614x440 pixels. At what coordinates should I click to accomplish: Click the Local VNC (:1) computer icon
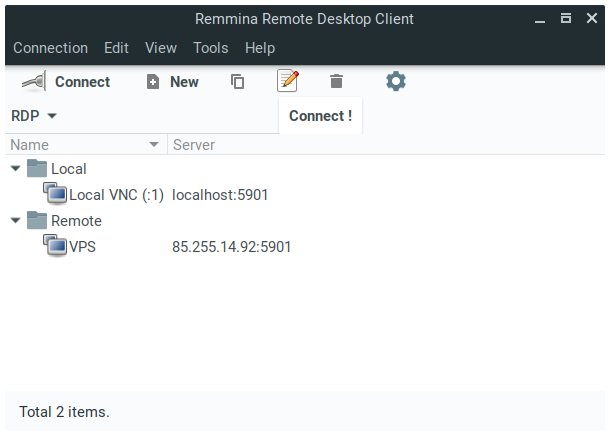pos(55,194)
